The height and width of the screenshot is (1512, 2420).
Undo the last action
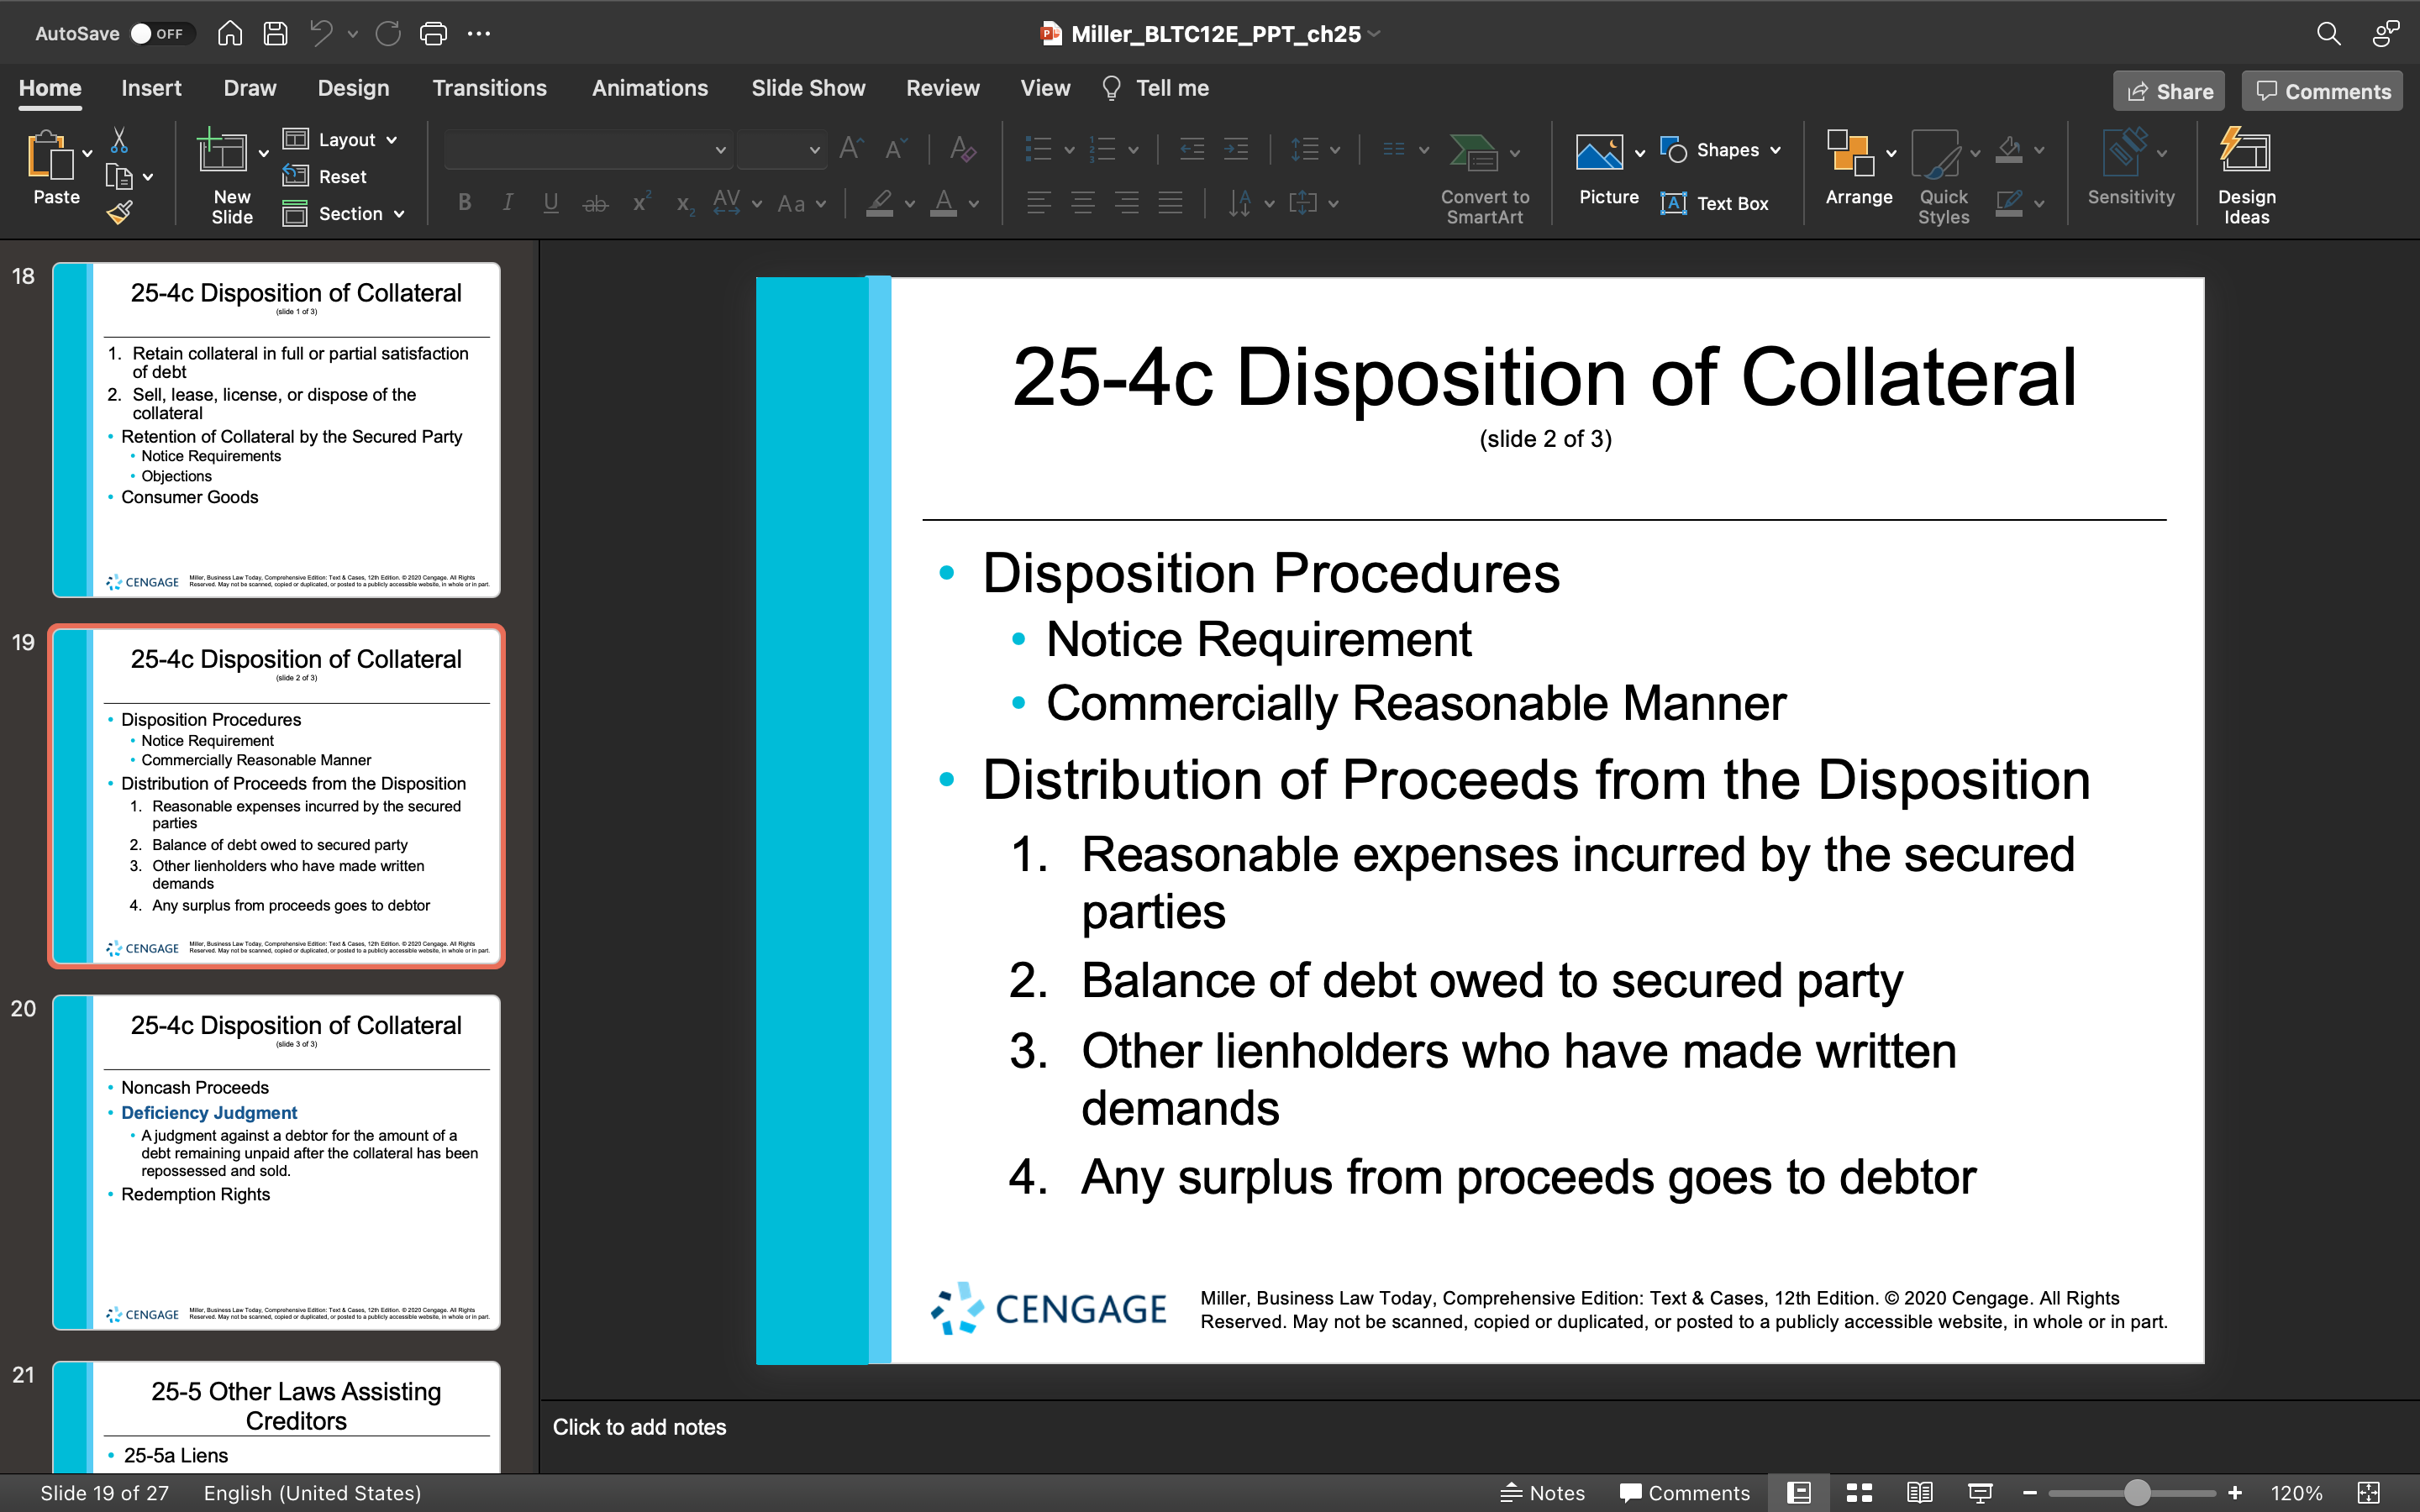coord(321,34)
